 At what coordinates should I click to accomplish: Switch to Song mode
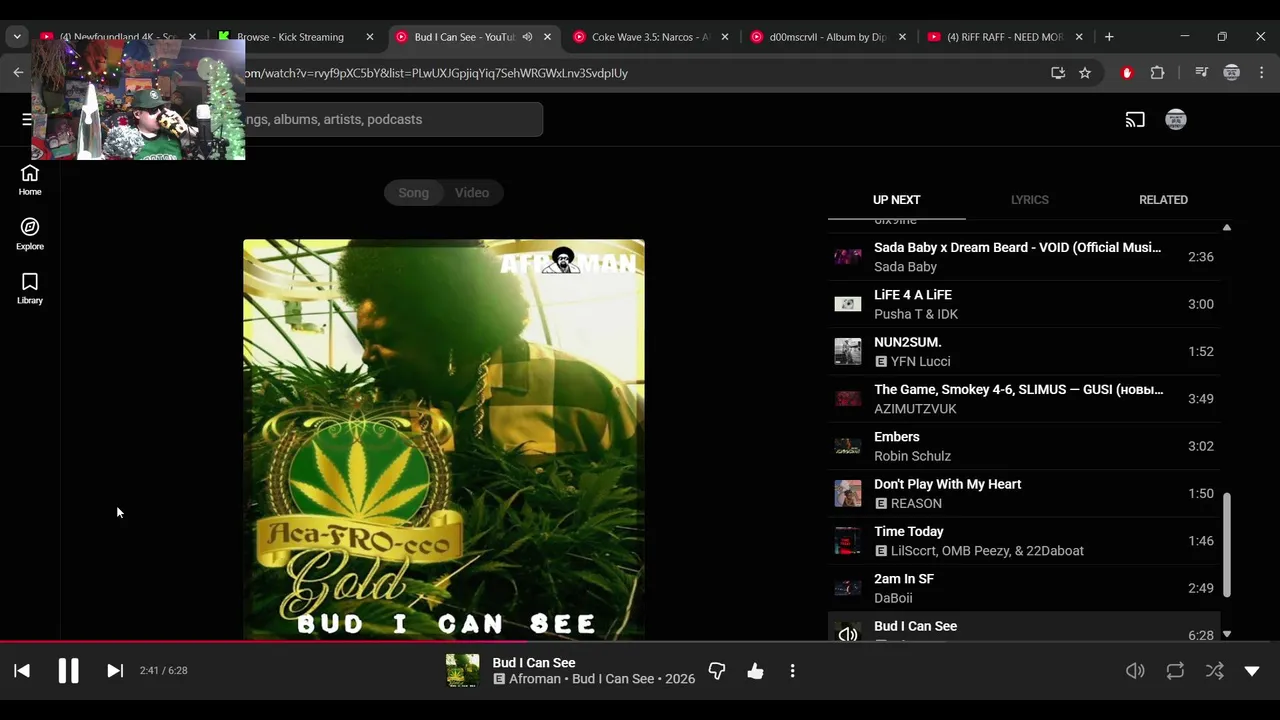tap(414, 193)
